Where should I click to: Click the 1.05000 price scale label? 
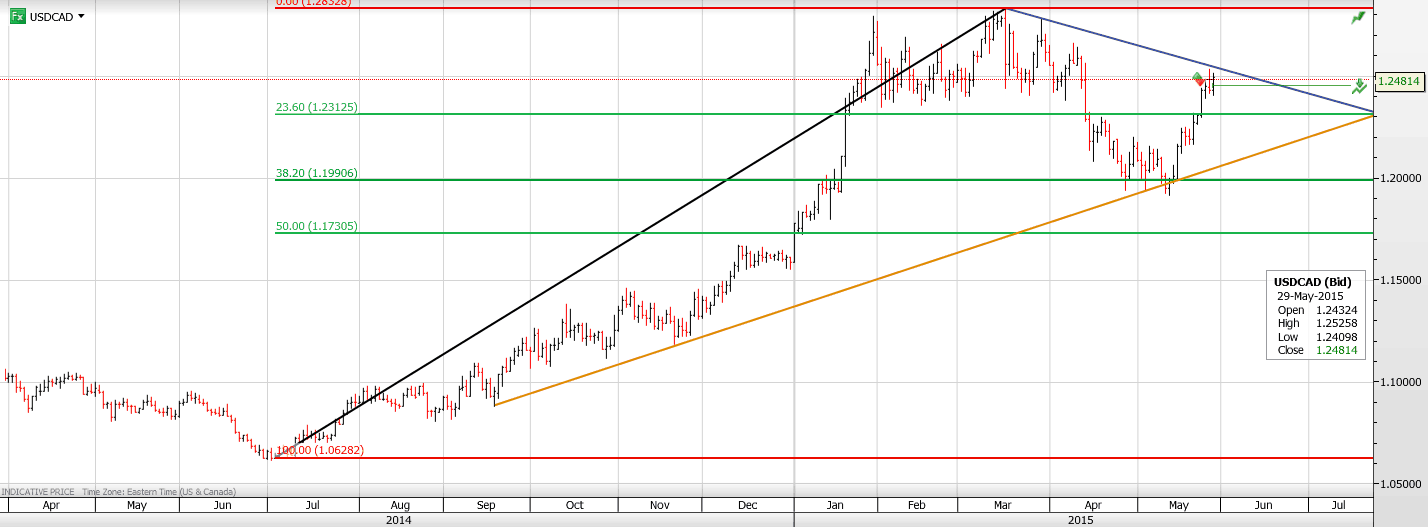tap(1401, 483)
